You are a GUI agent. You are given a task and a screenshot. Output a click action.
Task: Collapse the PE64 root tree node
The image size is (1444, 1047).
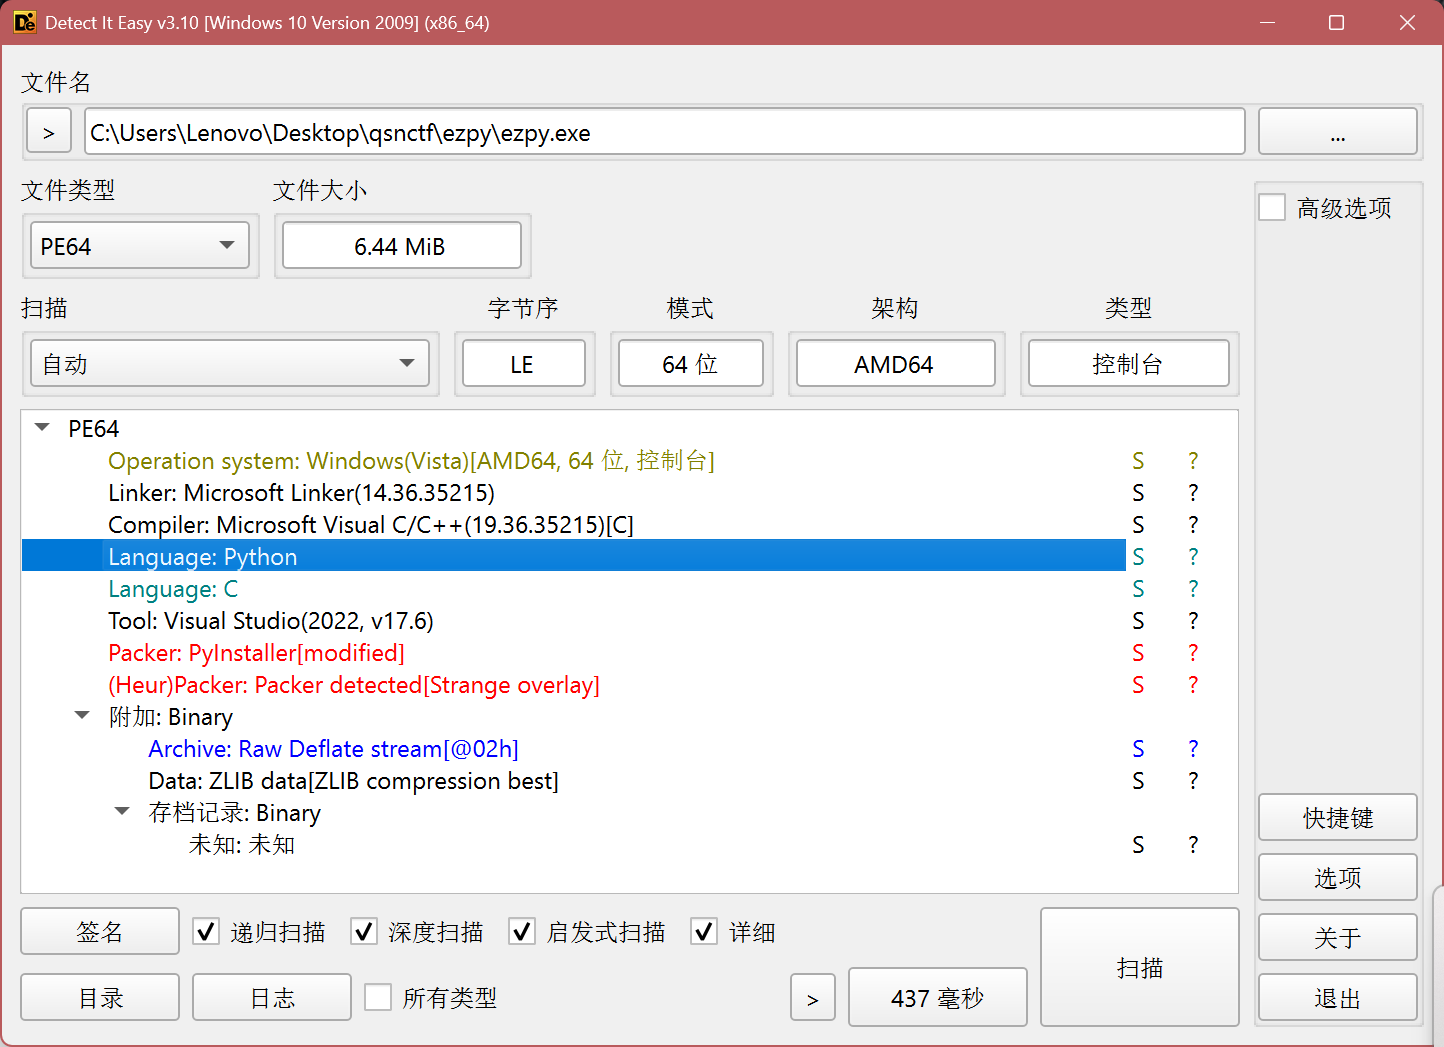(x=42, y=428)
